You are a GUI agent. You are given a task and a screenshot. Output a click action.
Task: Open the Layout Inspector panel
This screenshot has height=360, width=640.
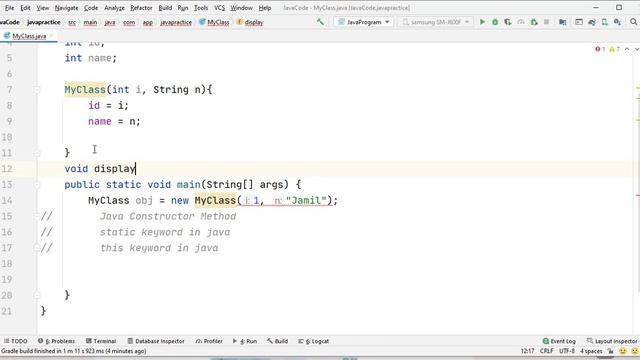click(x=612, y=341)
